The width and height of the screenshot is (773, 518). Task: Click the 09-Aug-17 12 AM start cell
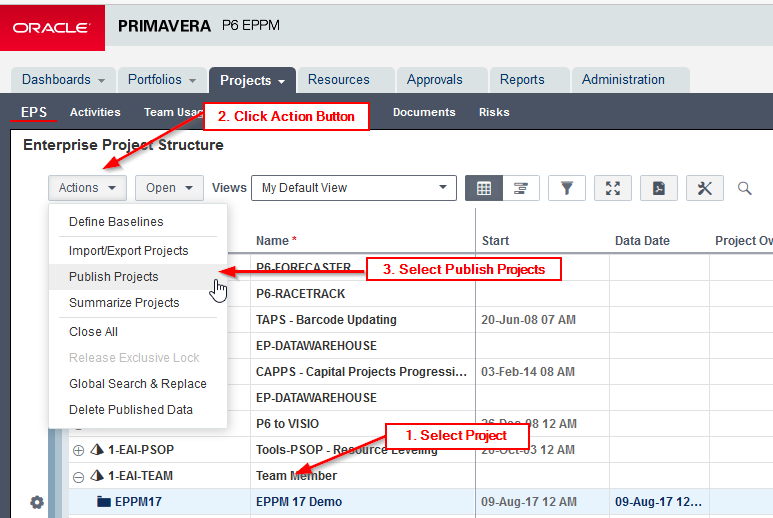(x=542, y=502)
